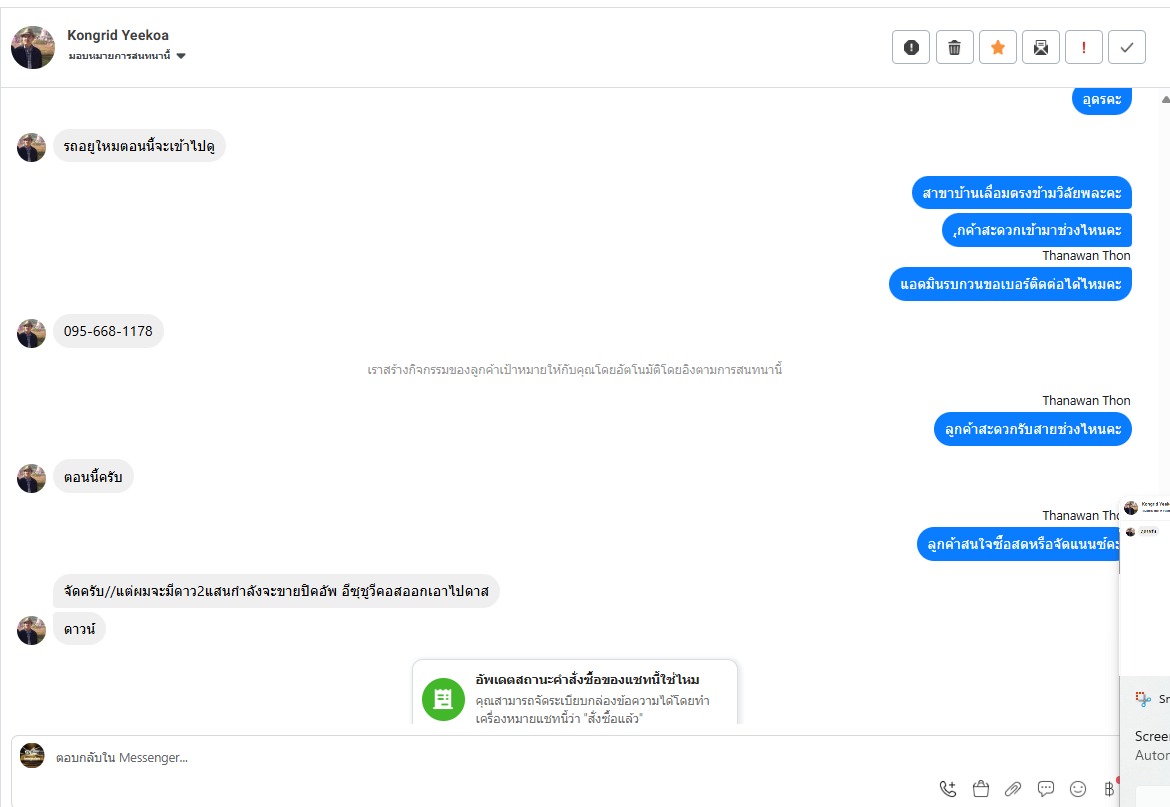Click the page avatar beside reply box

point(32,756)
